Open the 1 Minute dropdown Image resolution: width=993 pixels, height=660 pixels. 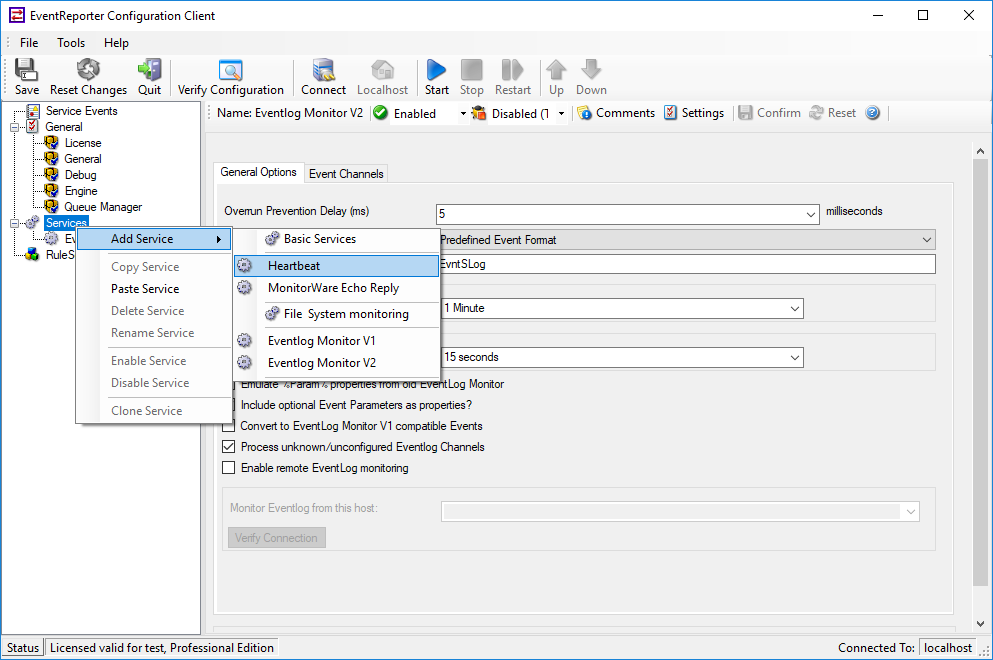795,308
